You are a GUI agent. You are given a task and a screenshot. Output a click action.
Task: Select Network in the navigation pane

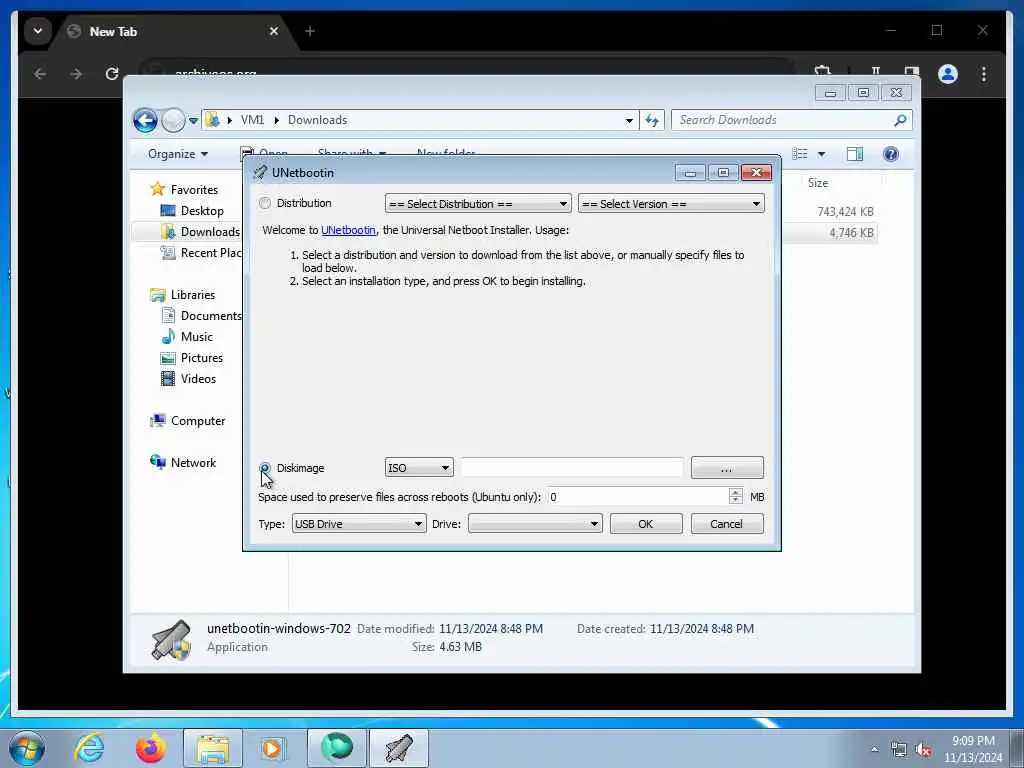click(193, 463)
